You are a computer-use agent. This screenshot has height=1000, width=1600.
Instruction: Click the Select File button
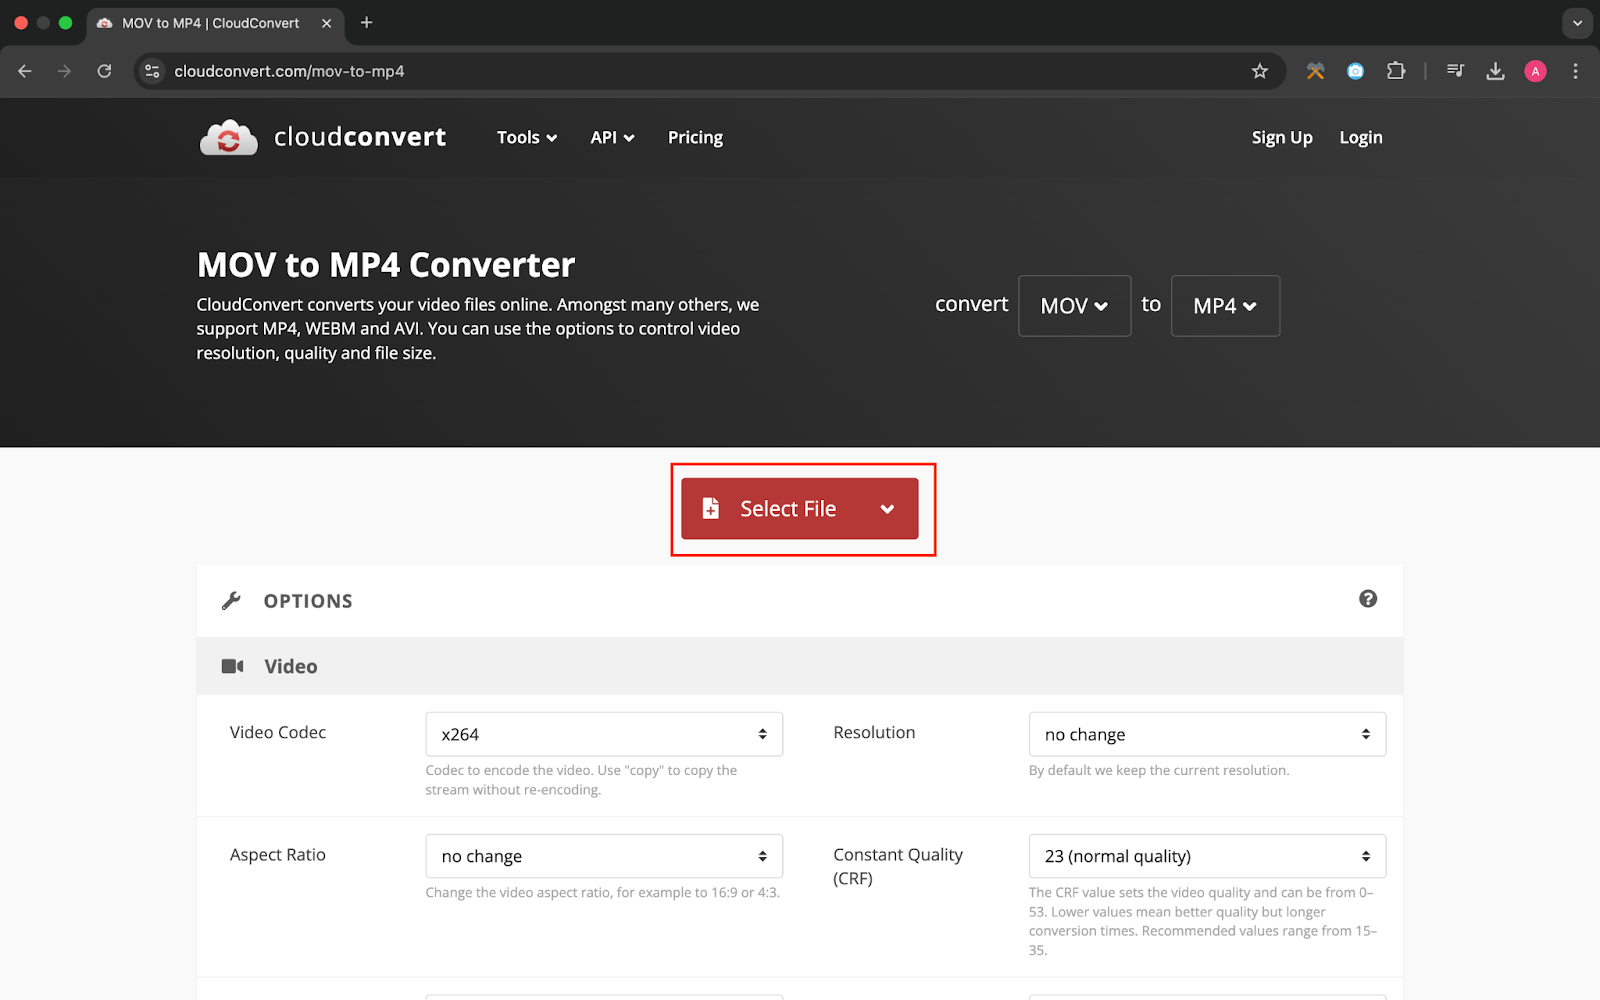[788, 509]
